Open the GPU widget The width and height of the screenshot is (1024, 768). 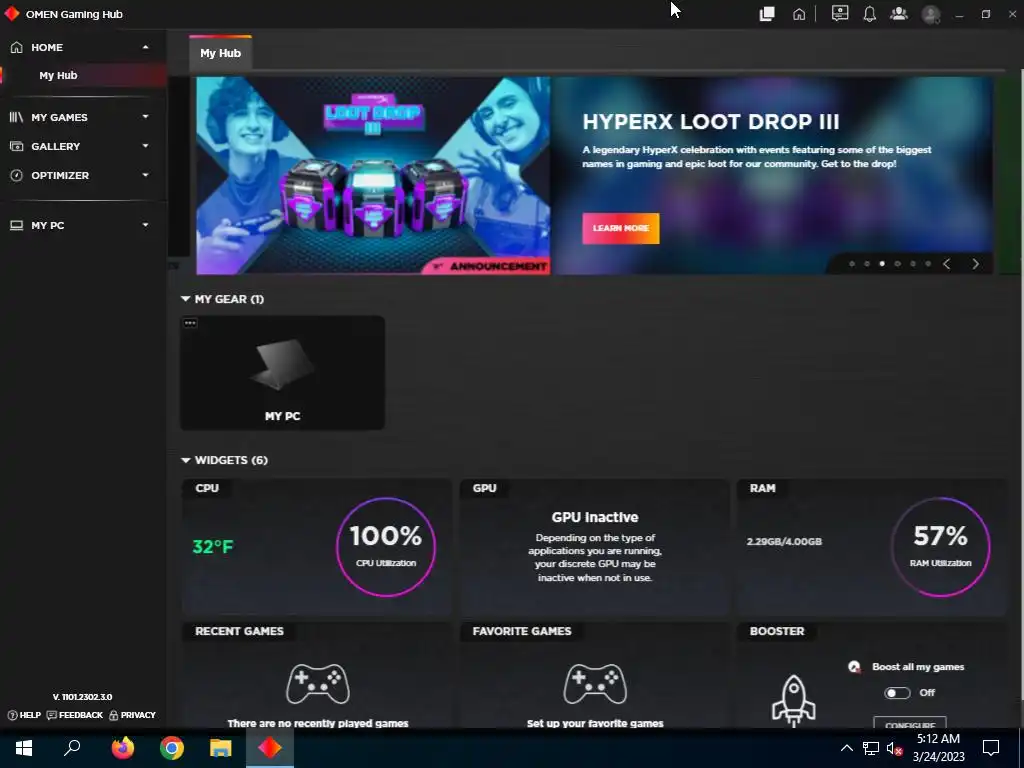tap(594, 547)
